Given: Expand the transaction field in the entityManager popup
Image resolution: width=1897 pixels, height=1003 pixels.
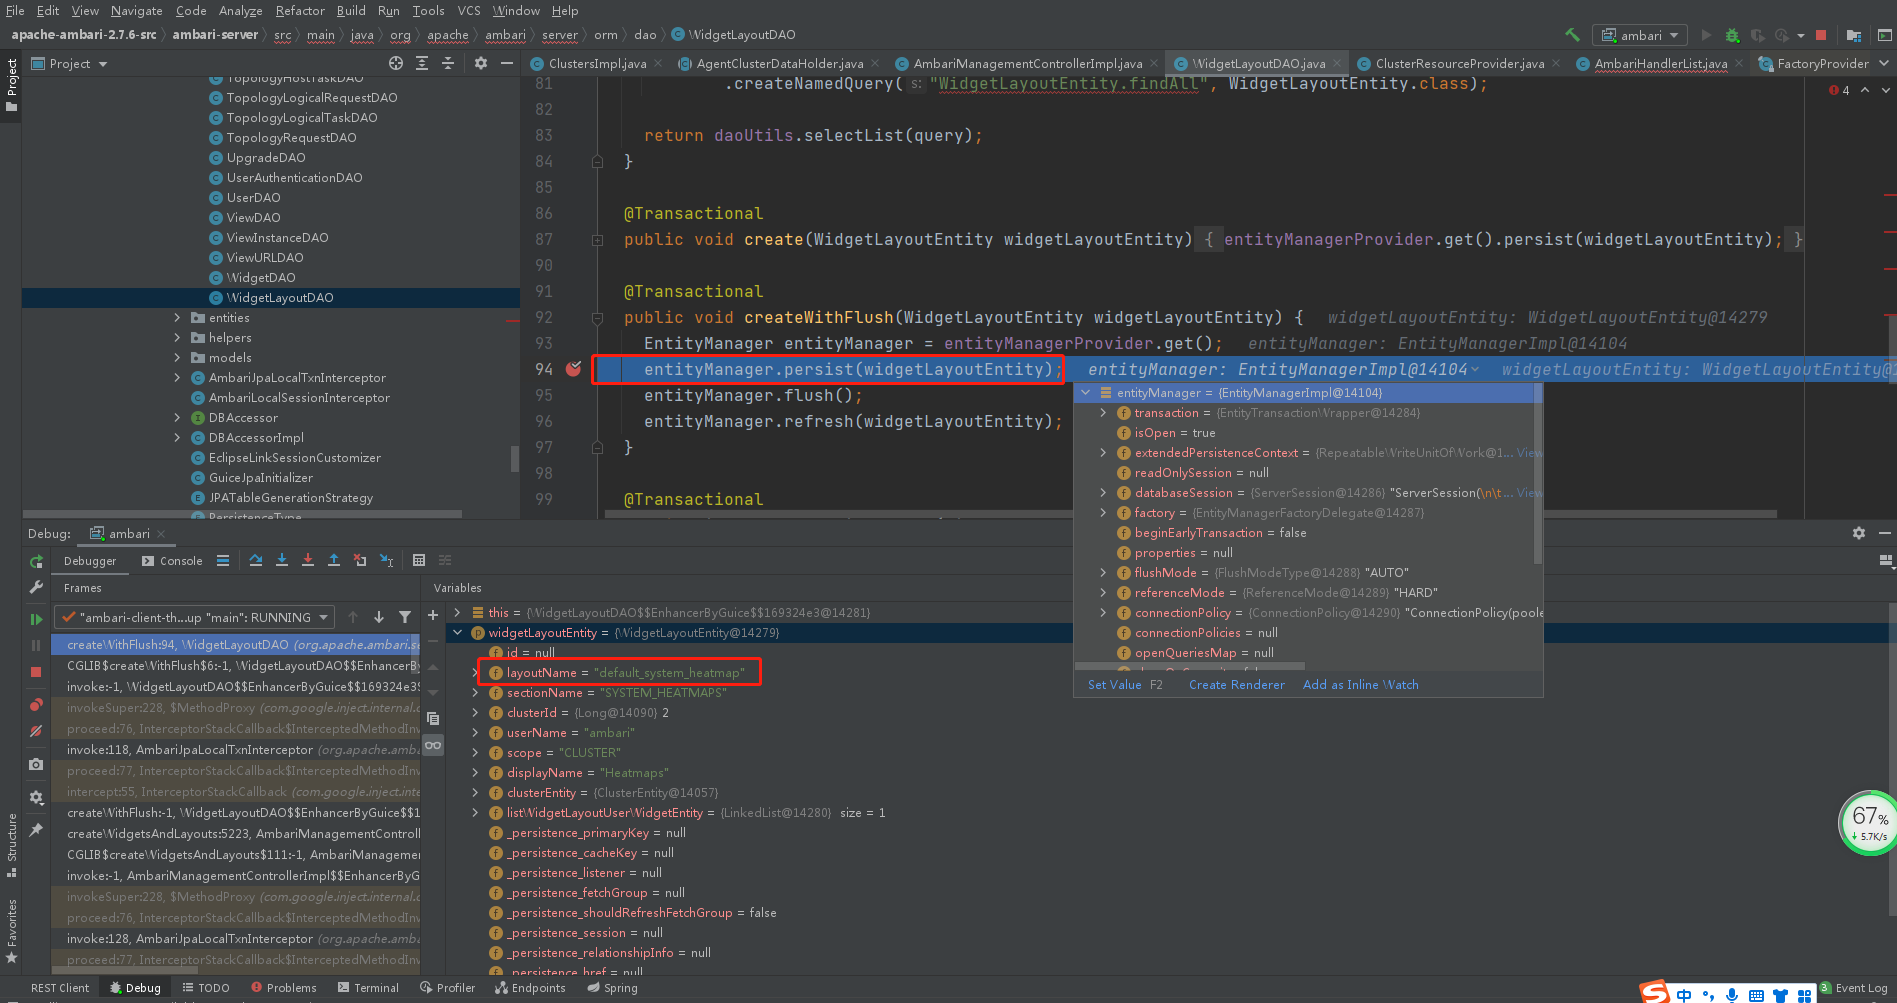Looking at the screenshot, I should 1103,413.
